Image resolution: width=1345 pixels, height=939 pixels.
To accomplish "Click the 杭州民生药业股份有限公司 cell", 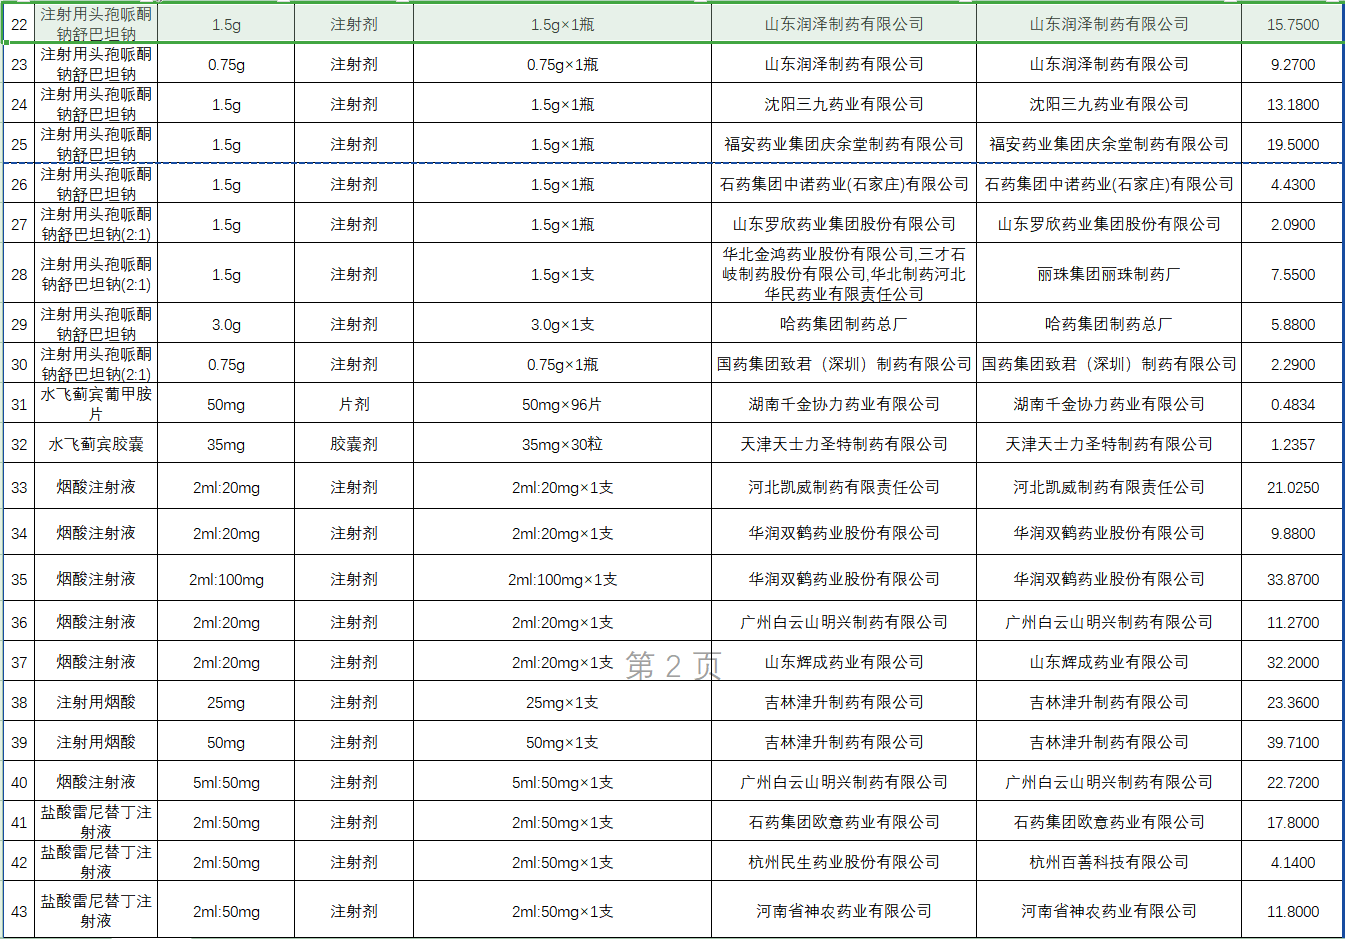I will click(x=844, y=862).
